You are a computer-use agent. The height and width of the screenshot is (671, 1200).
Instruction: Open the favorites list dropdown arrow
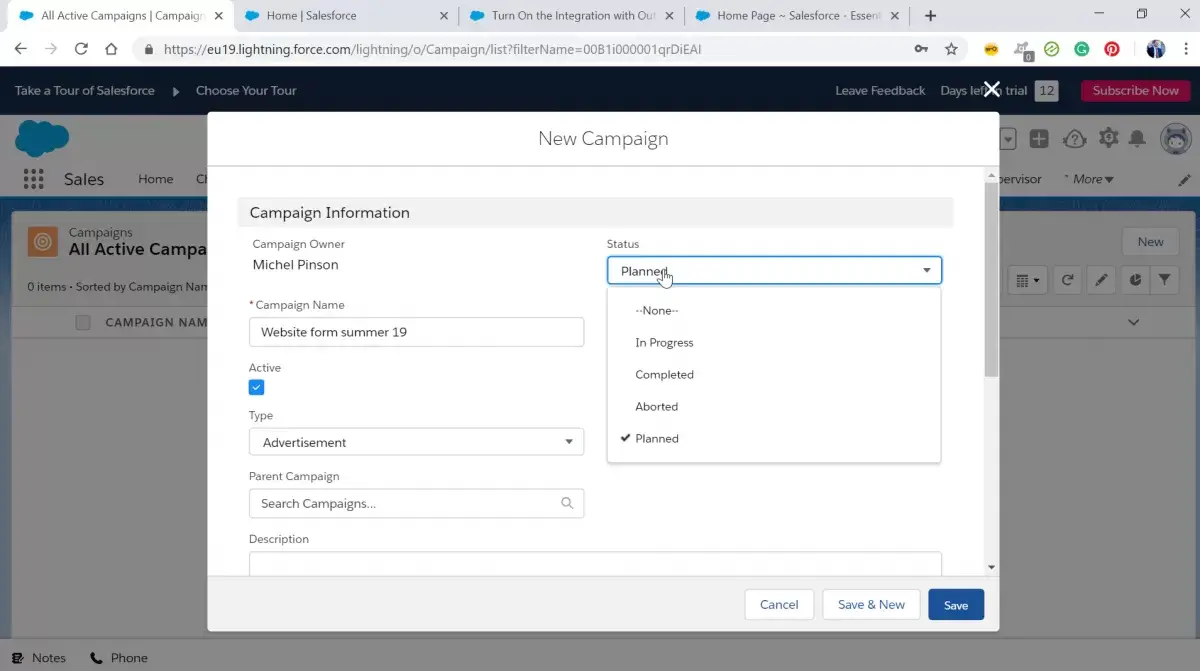click(1008, 139)
